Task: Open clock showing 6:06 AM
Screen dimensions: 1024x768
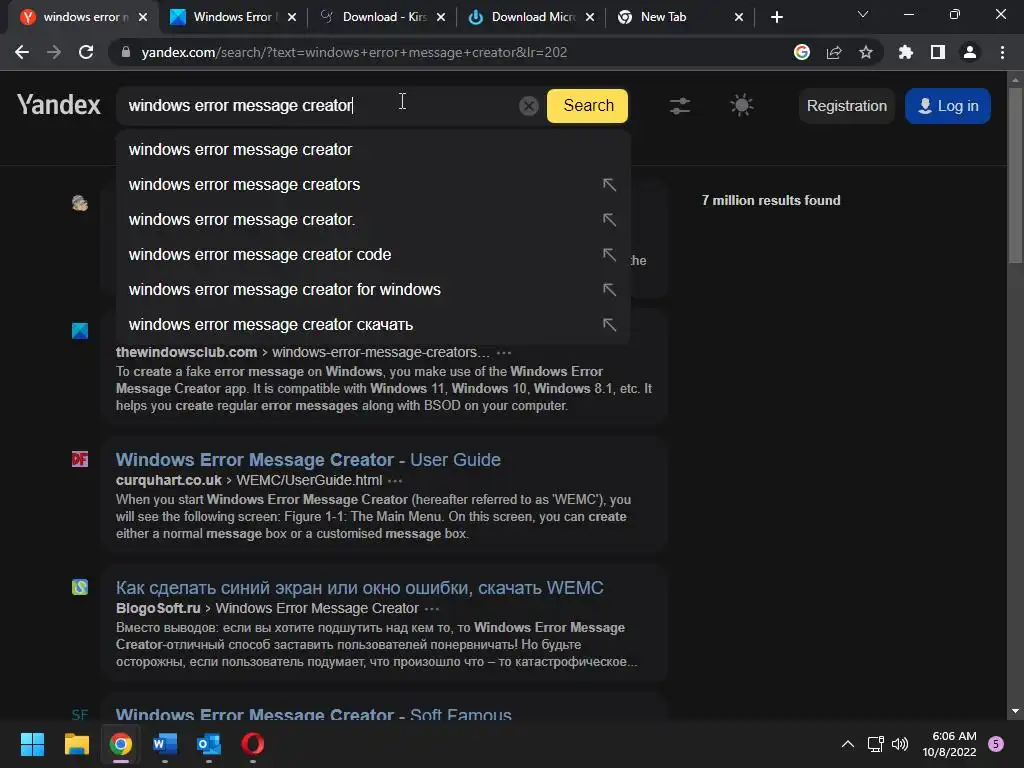Action: 949,744
